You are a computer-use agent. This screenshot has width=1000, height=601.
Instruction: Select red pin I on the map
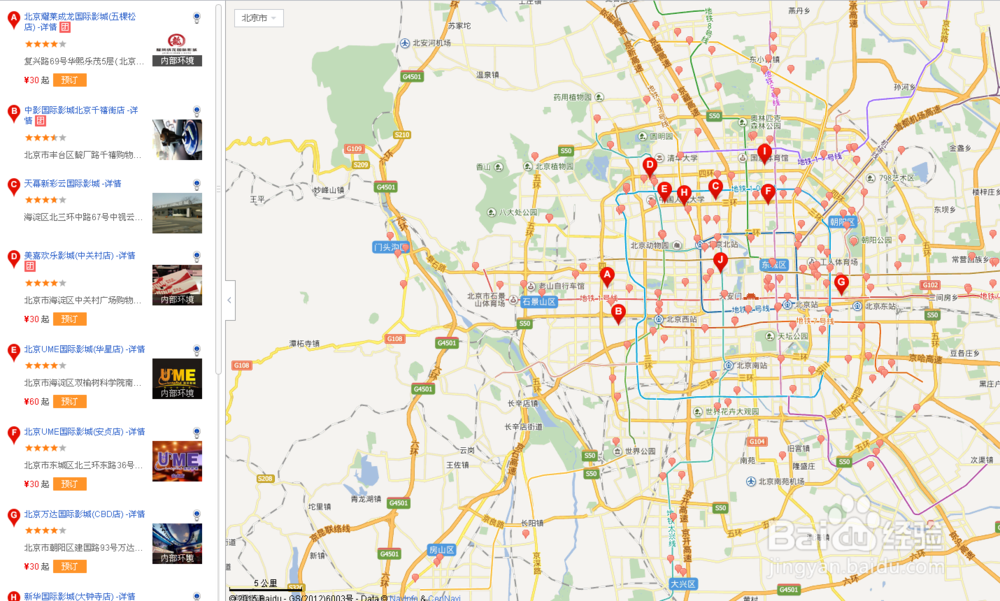(764, 153)
